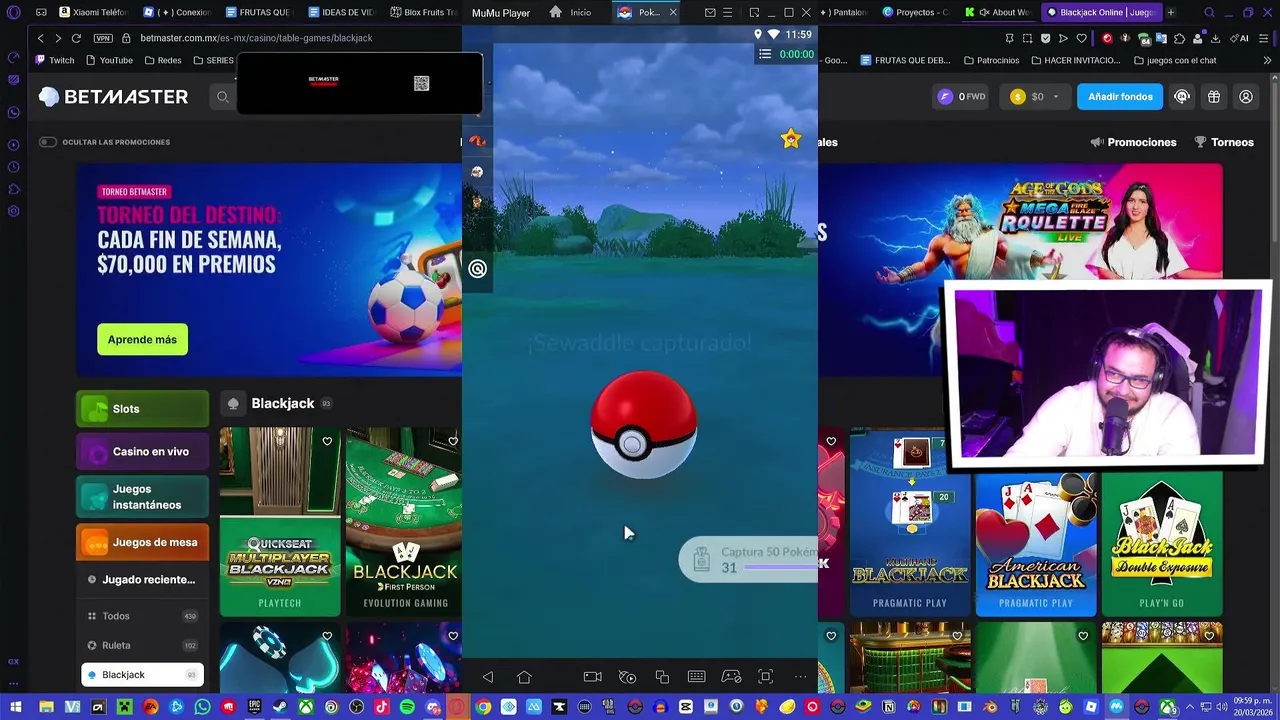Screen dimensions: 1280x720
Task: Open the FWD points balance selector
Action: (x=961, y=97)
